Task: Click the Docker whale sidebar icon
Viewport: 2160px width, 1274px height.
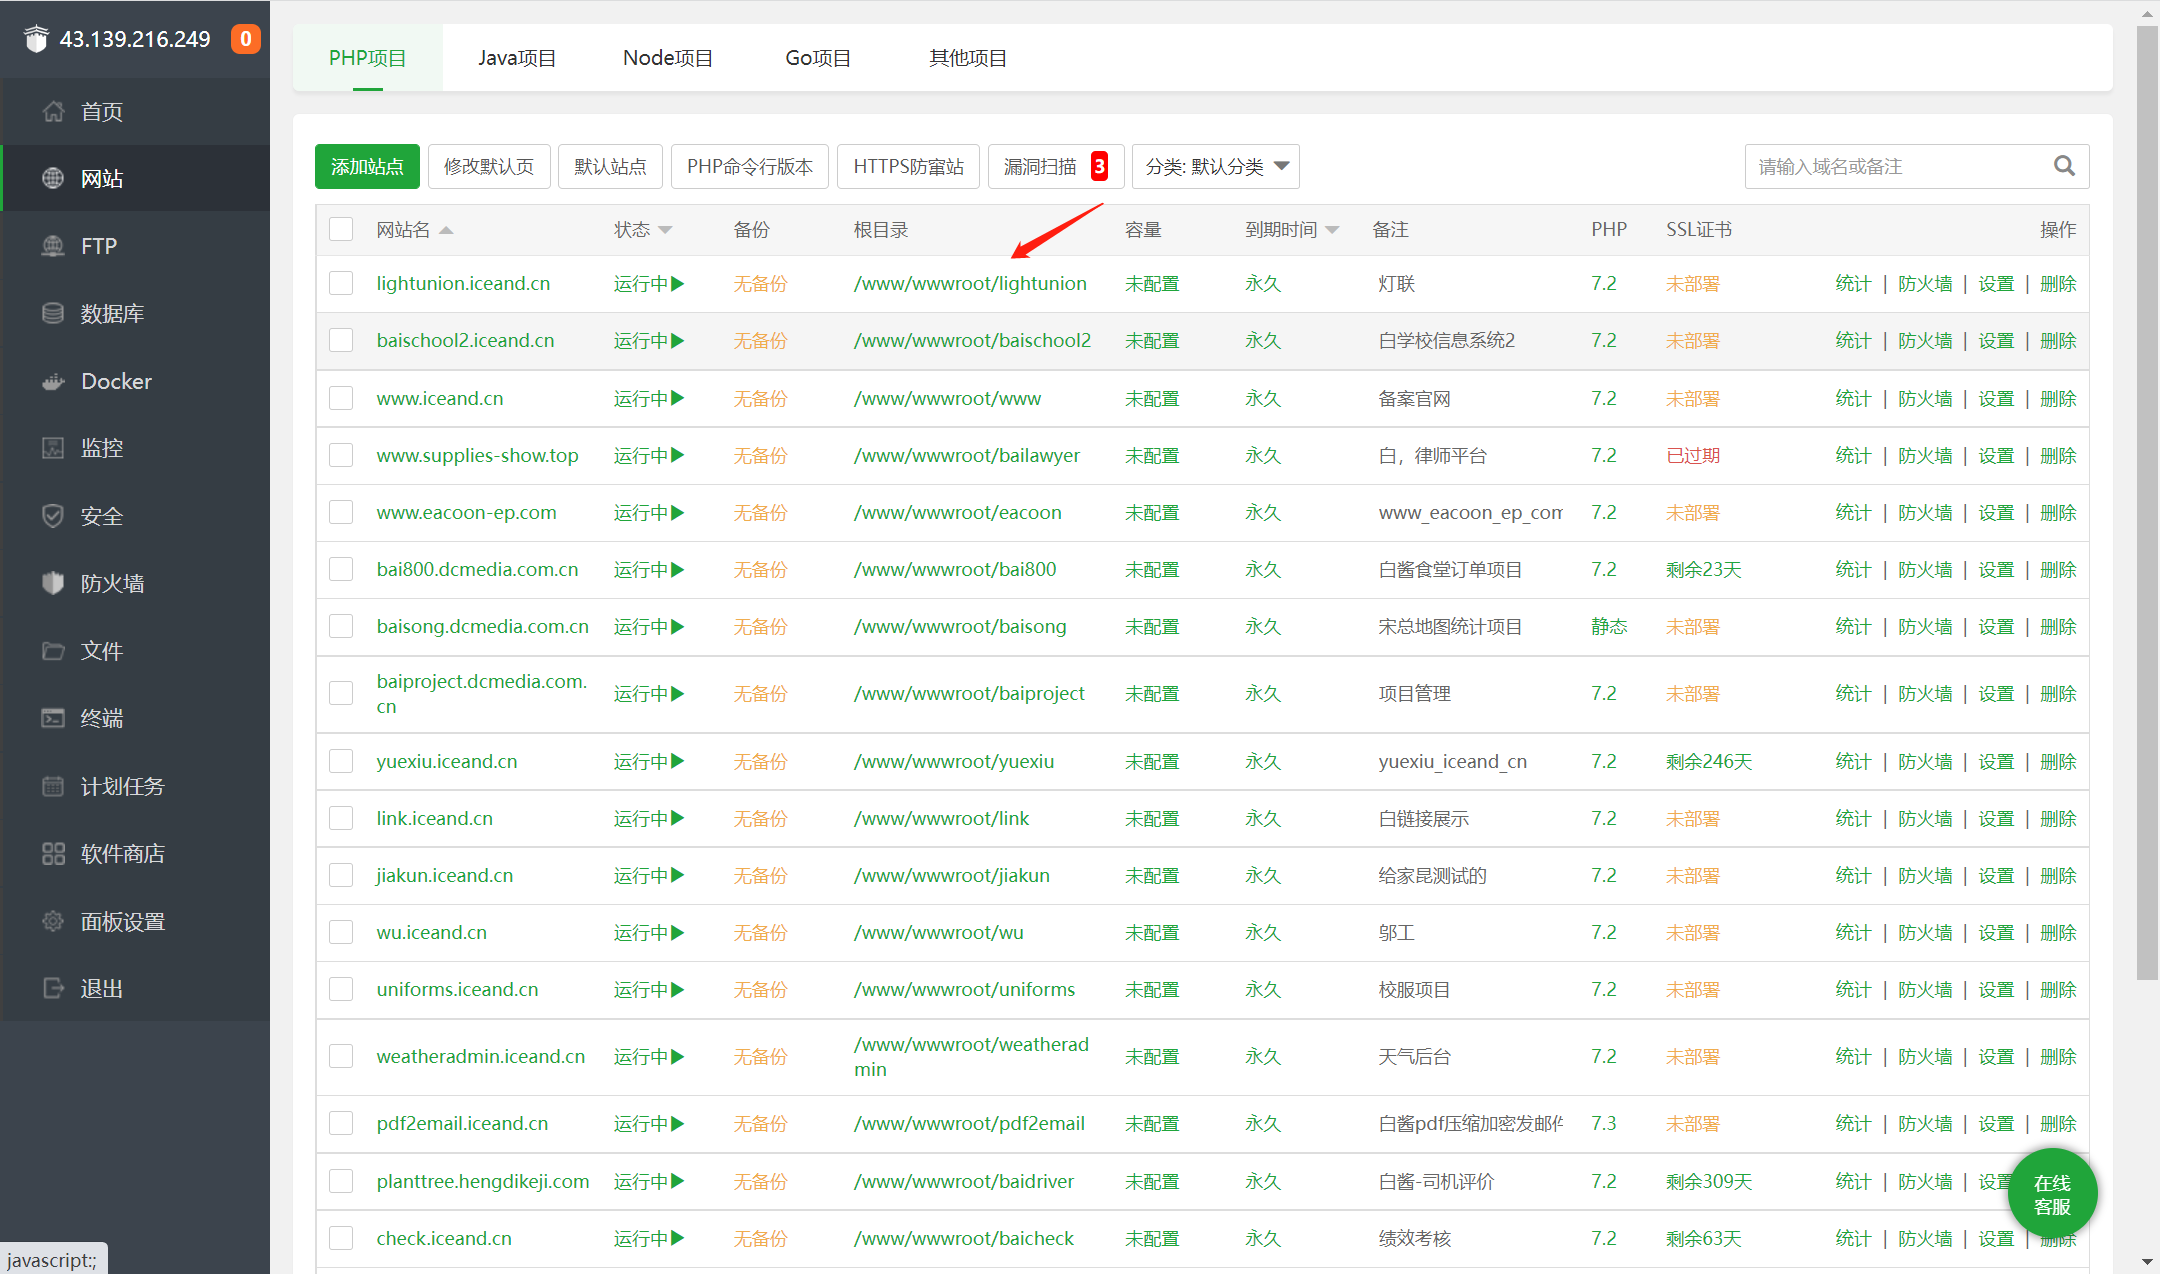Action: click(x=53, y=381)
